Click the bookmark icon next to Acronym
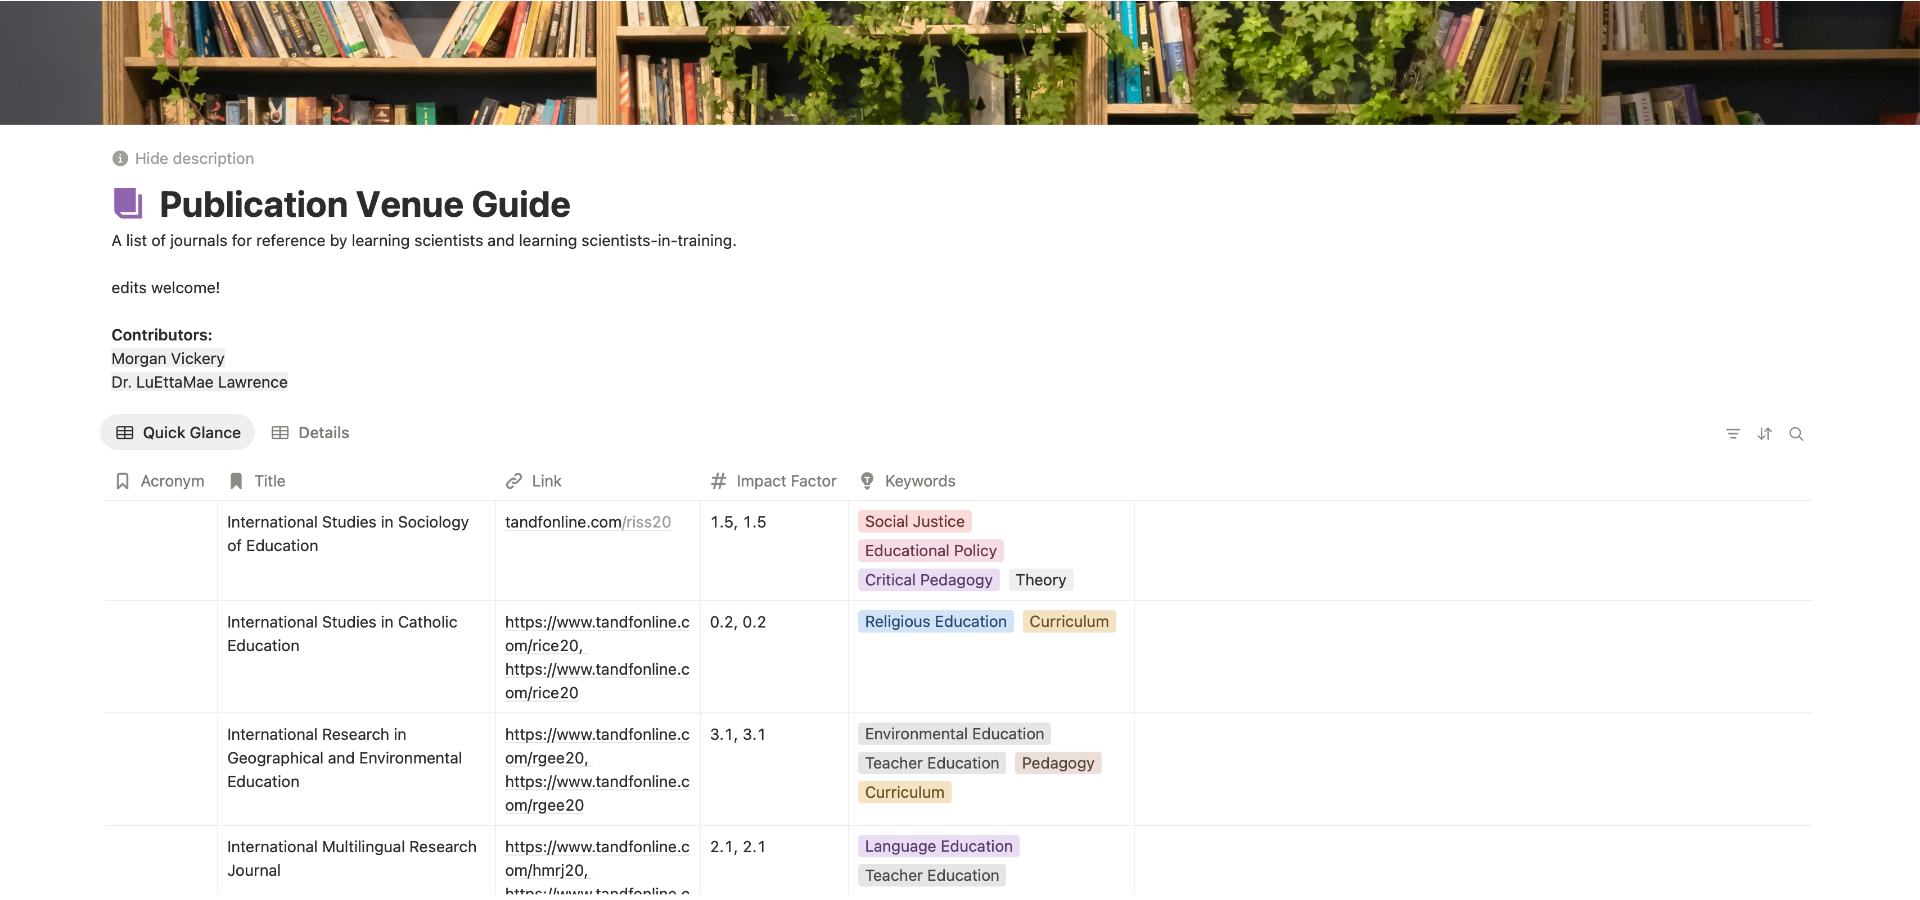This screenshot has width=1920, height=900. (122, 481)
